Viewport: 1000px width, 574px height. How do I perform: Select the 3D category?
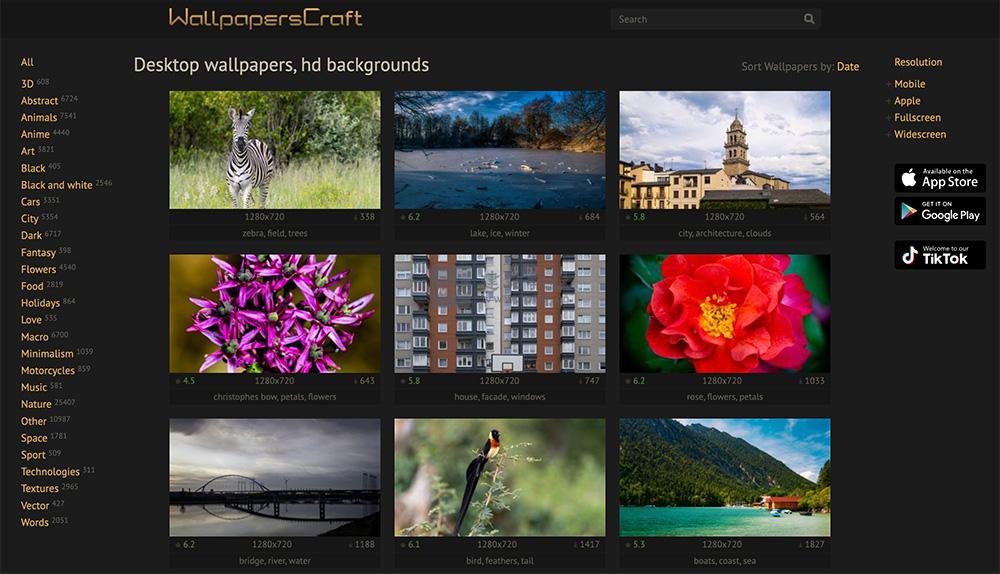pyautogui.click(x=27, y=84)
